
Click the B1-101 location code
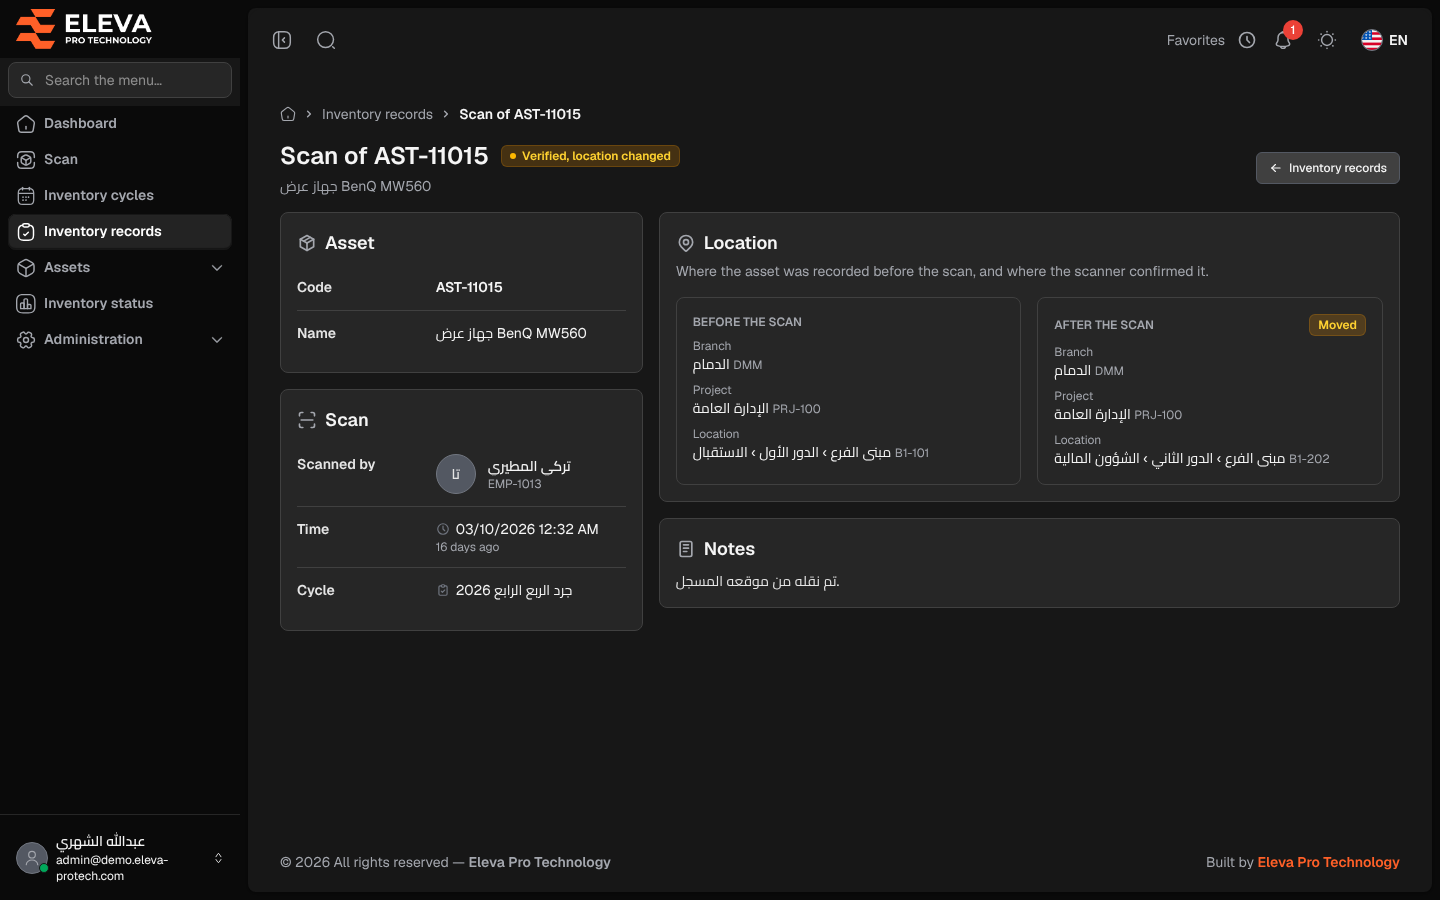[x=912, y=453]
